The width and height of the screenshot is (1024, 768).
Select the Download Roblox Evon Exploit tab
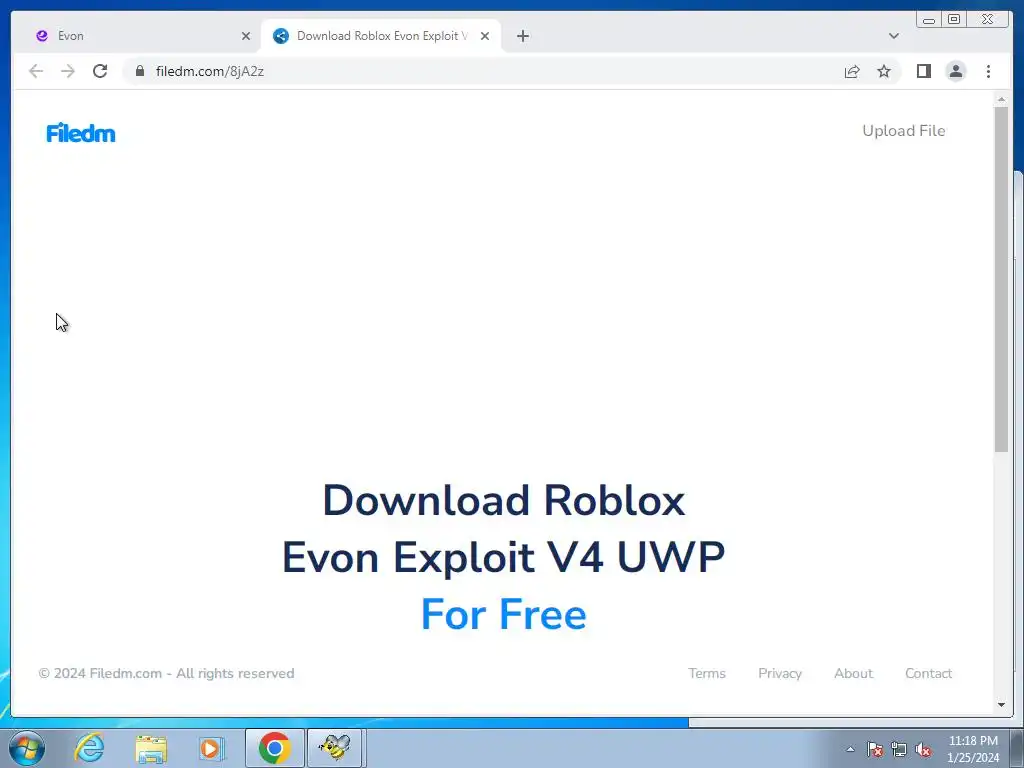381,36
